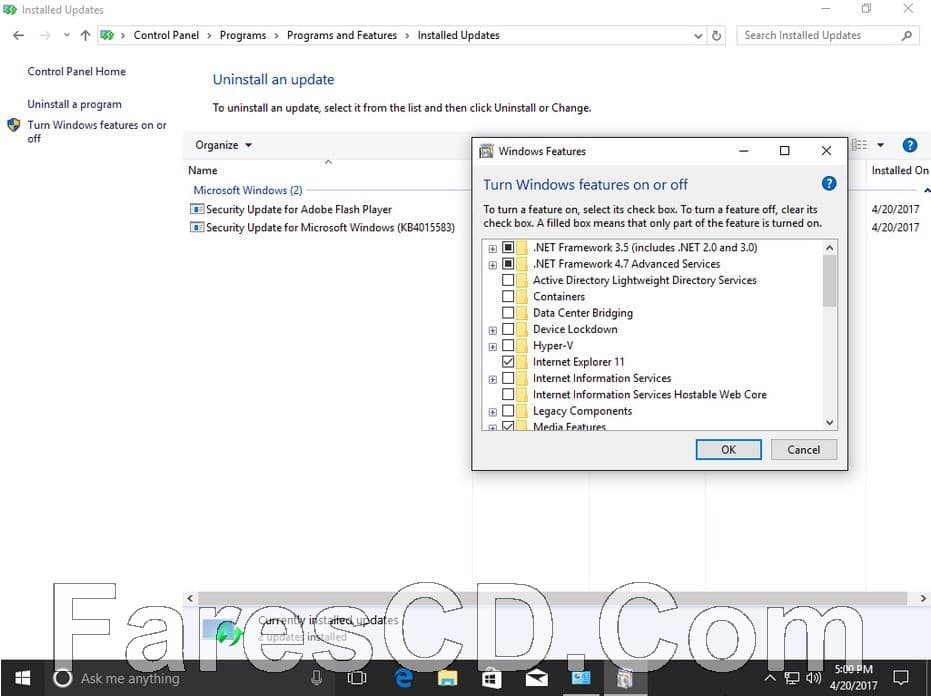The image size is (931, 696).
Task: Click the network tray icon
Action: 791,678
